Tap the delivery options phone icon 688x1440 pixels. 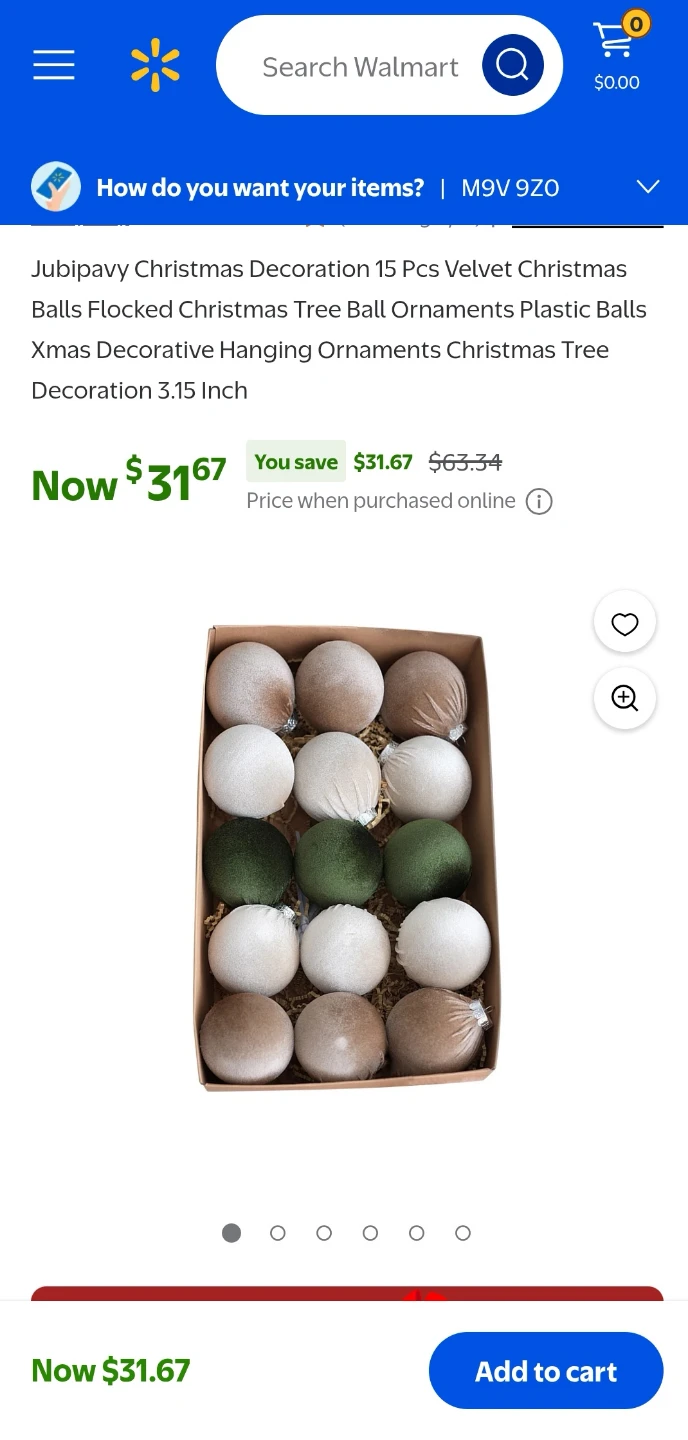56,187
